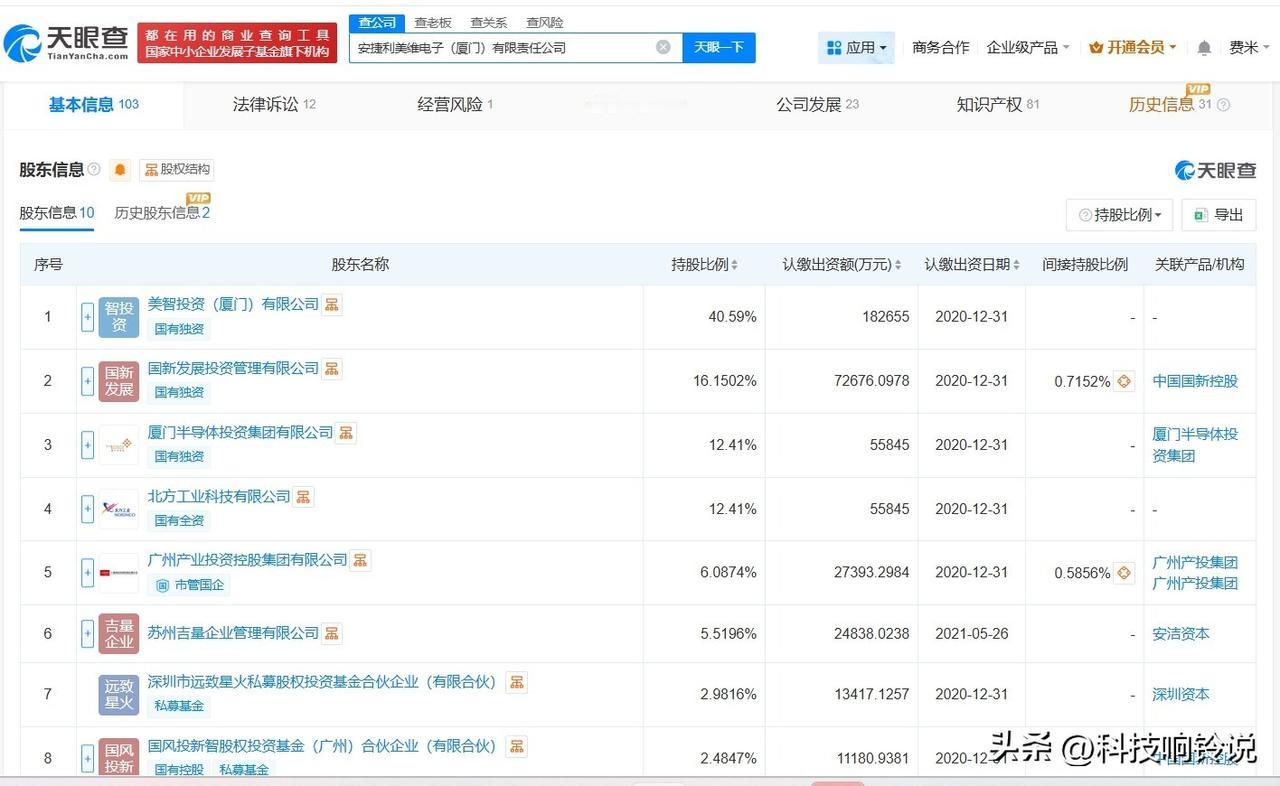
Task: Open equity structure icon beside 厦门半导体投资集团有限公司
Action: tap(346, 432)
